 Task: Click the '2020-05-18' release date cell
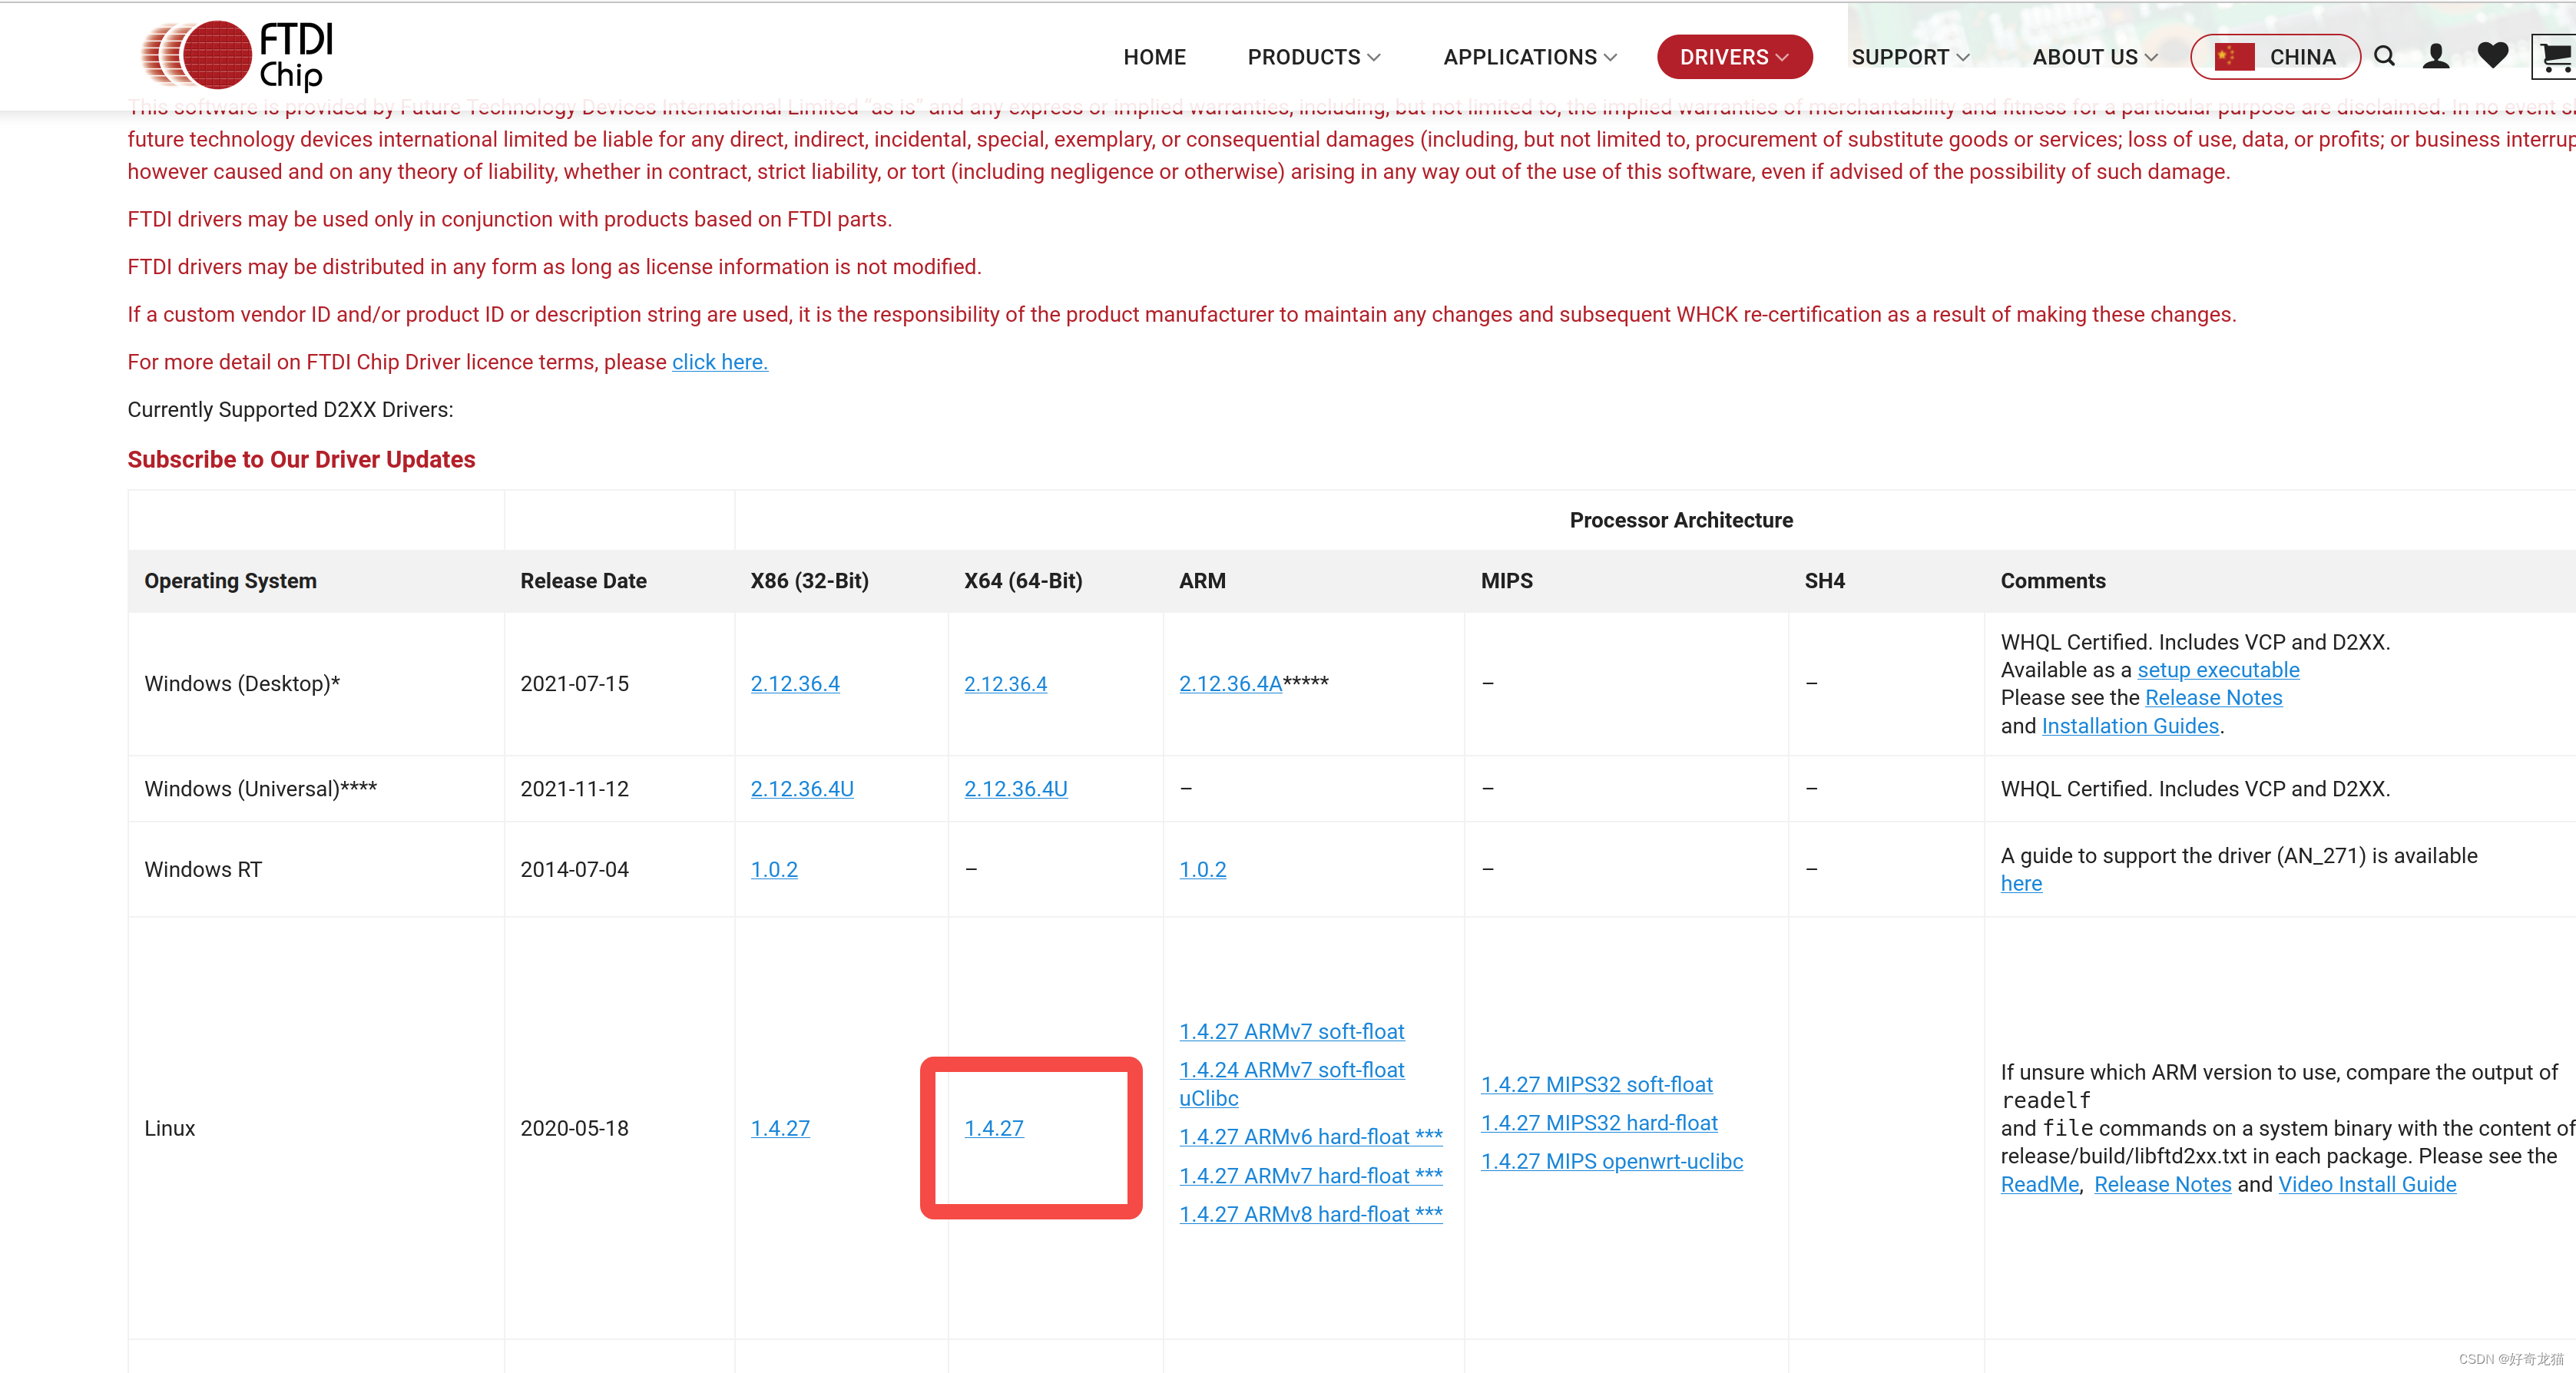click(574, 1128)
